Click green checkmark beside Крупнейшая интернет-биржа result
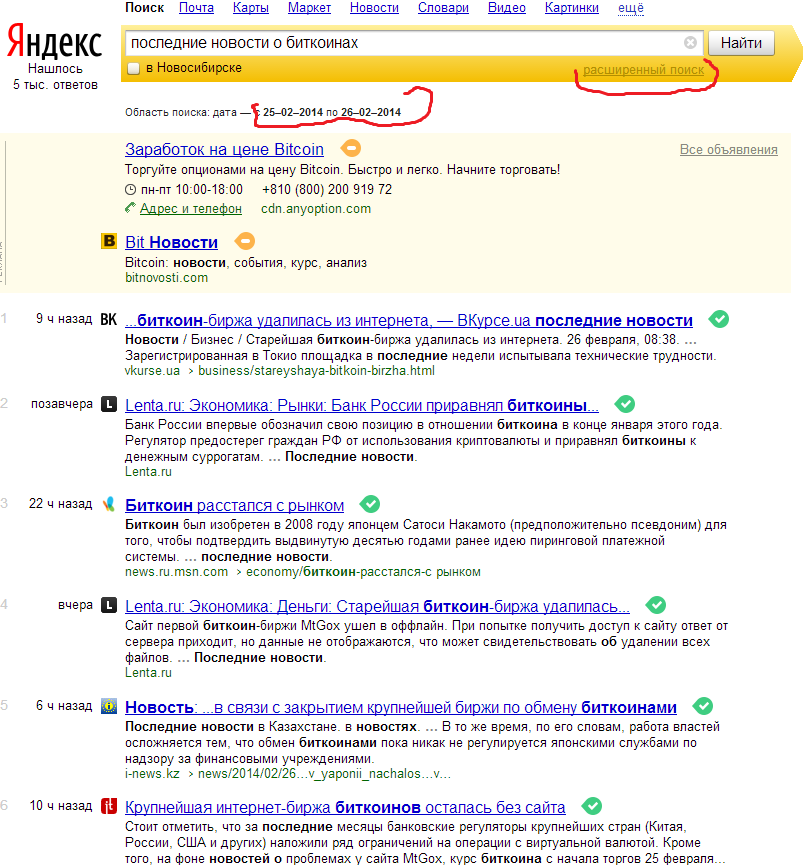This screenshot has height=865, width=803. point(592,806)
